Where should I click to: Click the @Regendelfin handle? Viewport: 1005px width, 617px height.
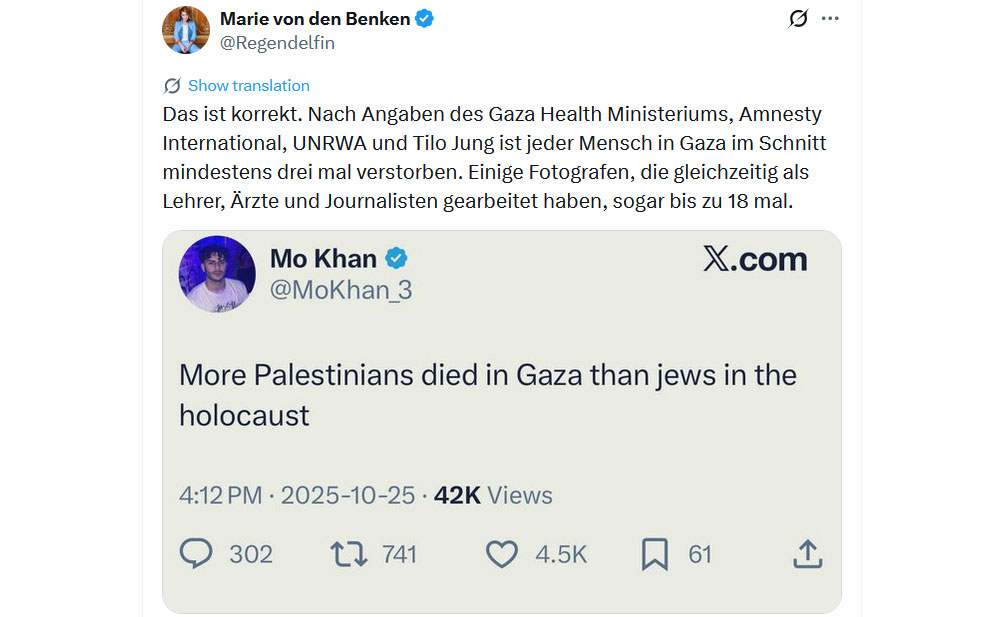coord(277,42)
